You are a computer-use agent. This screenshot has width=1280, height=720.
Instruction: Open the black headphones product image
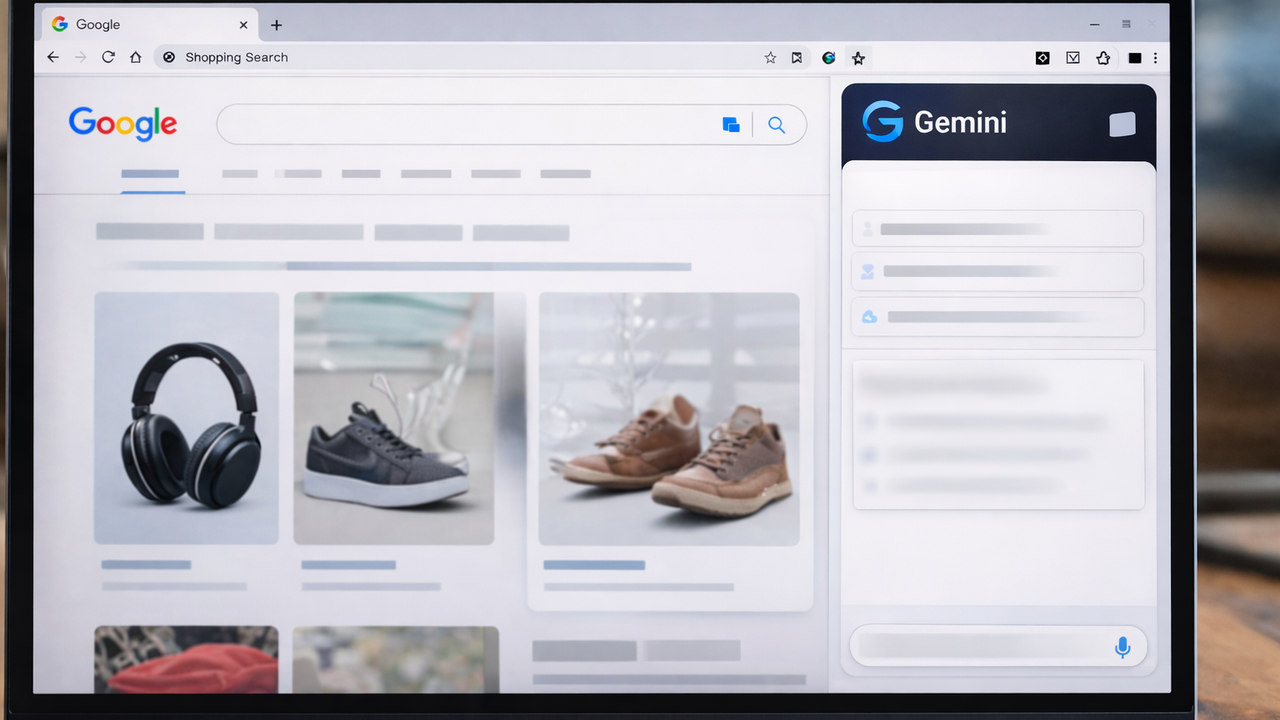point(187,418)
